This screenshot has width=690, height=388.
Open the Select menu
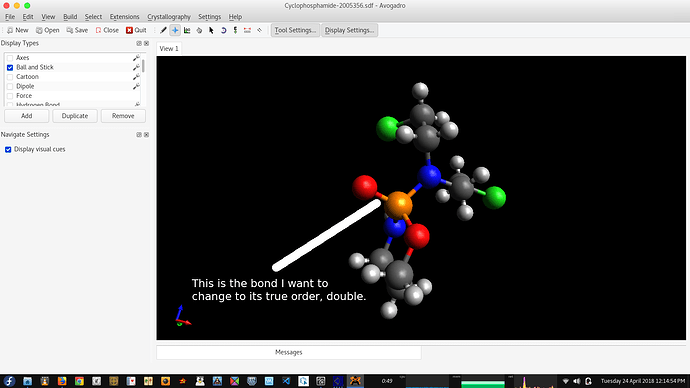93,17
